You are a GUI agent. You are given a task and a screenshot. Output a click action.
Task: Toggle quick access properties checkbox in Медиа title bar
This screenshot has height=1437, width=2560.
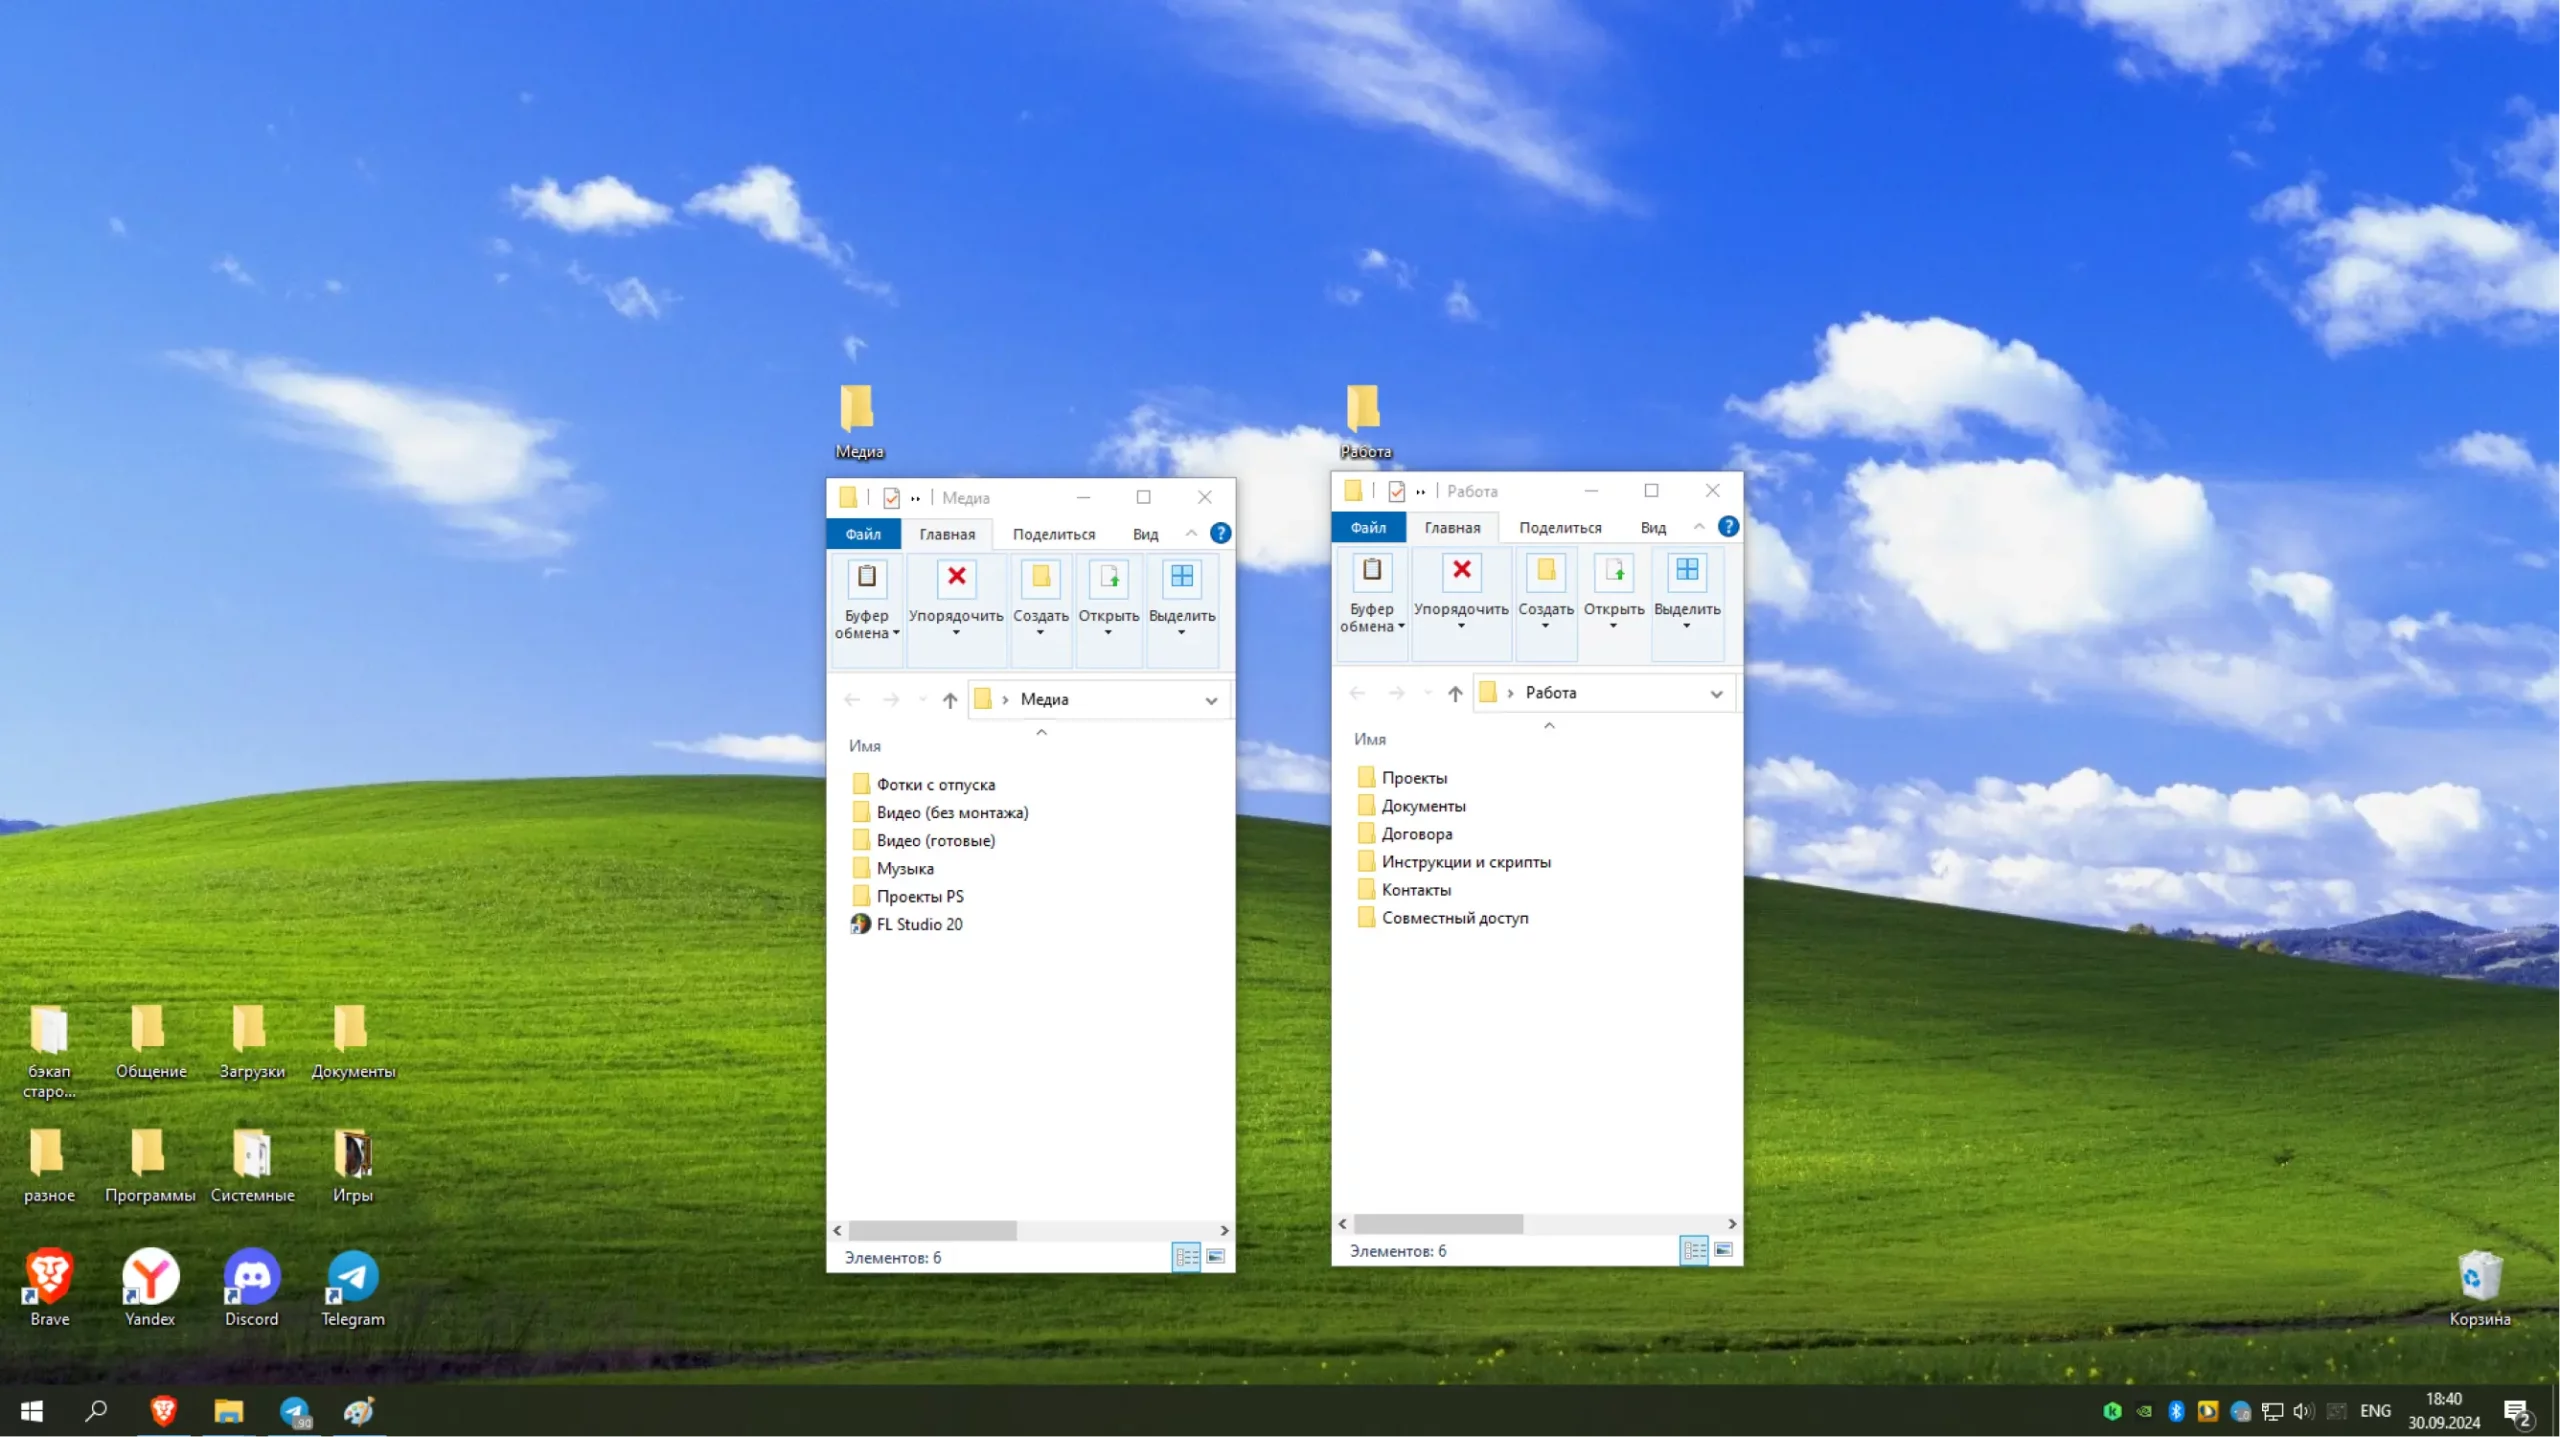pyautogui.click(x=891, y=498)
